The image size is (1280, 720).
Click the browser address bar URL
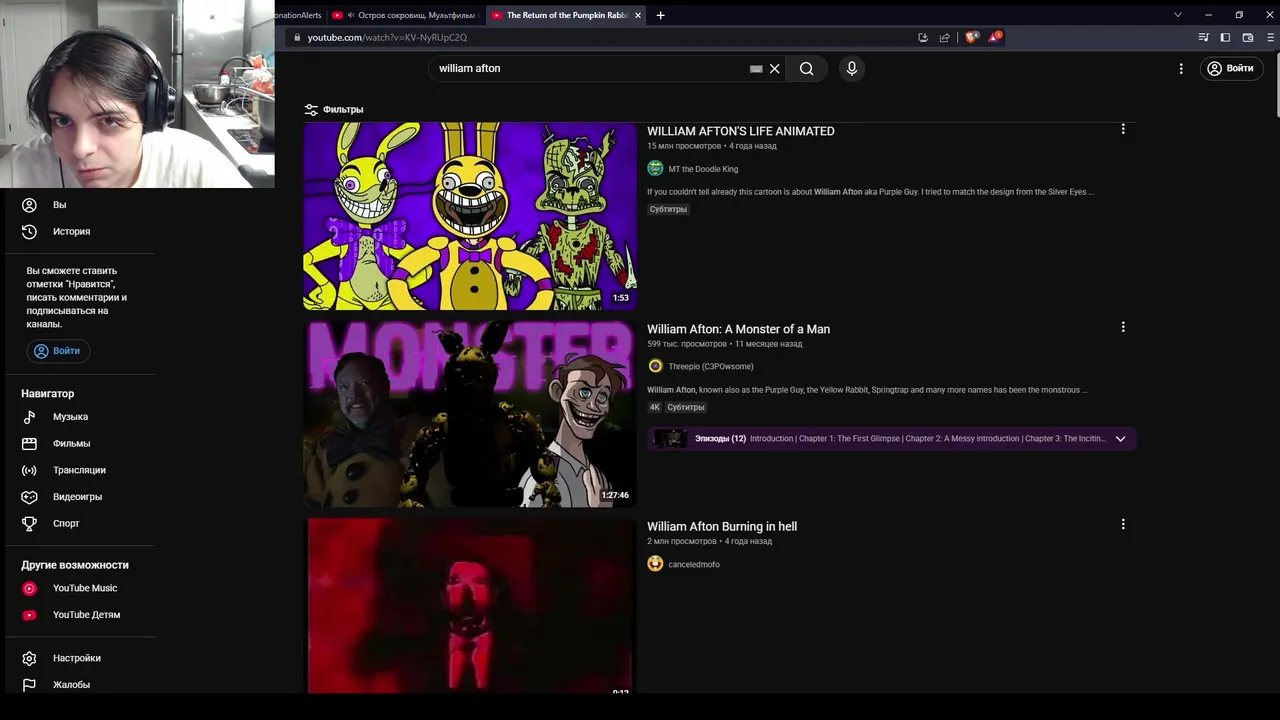(387, 37)
